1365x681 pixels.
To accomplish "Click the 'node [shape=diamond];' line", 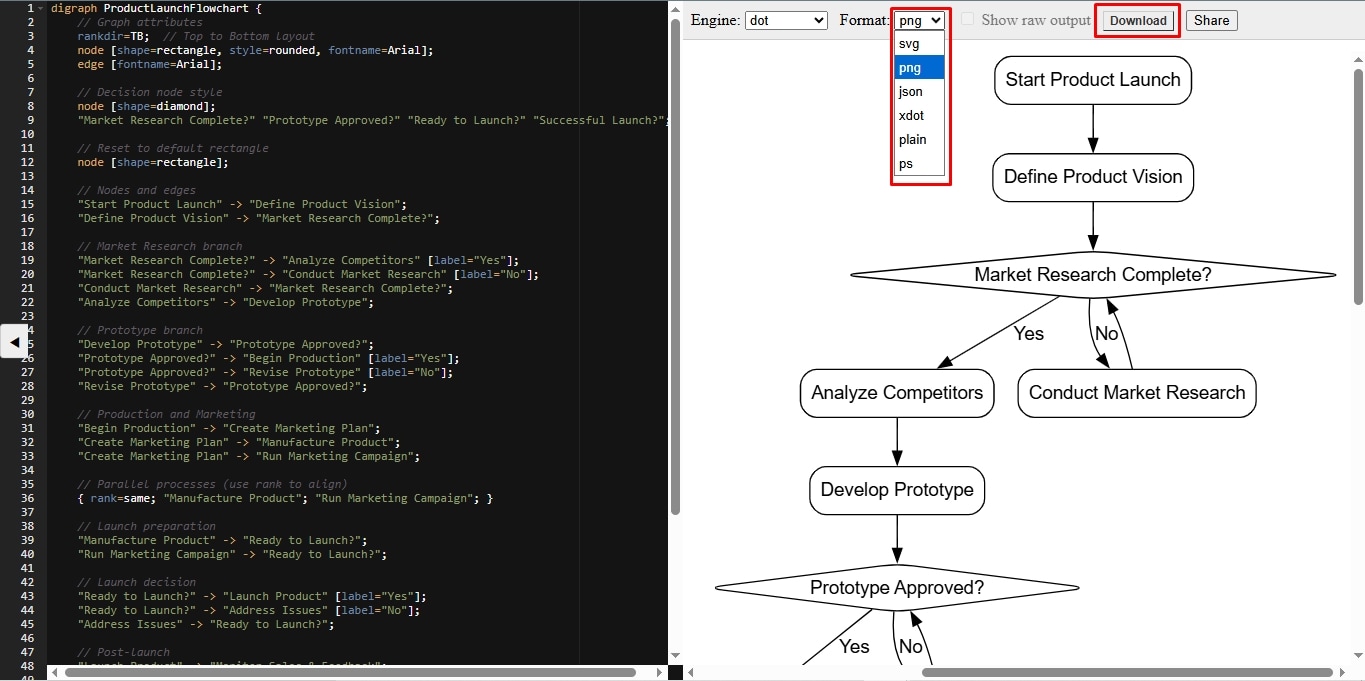I will pyautogui.click(x=146, y=106).
